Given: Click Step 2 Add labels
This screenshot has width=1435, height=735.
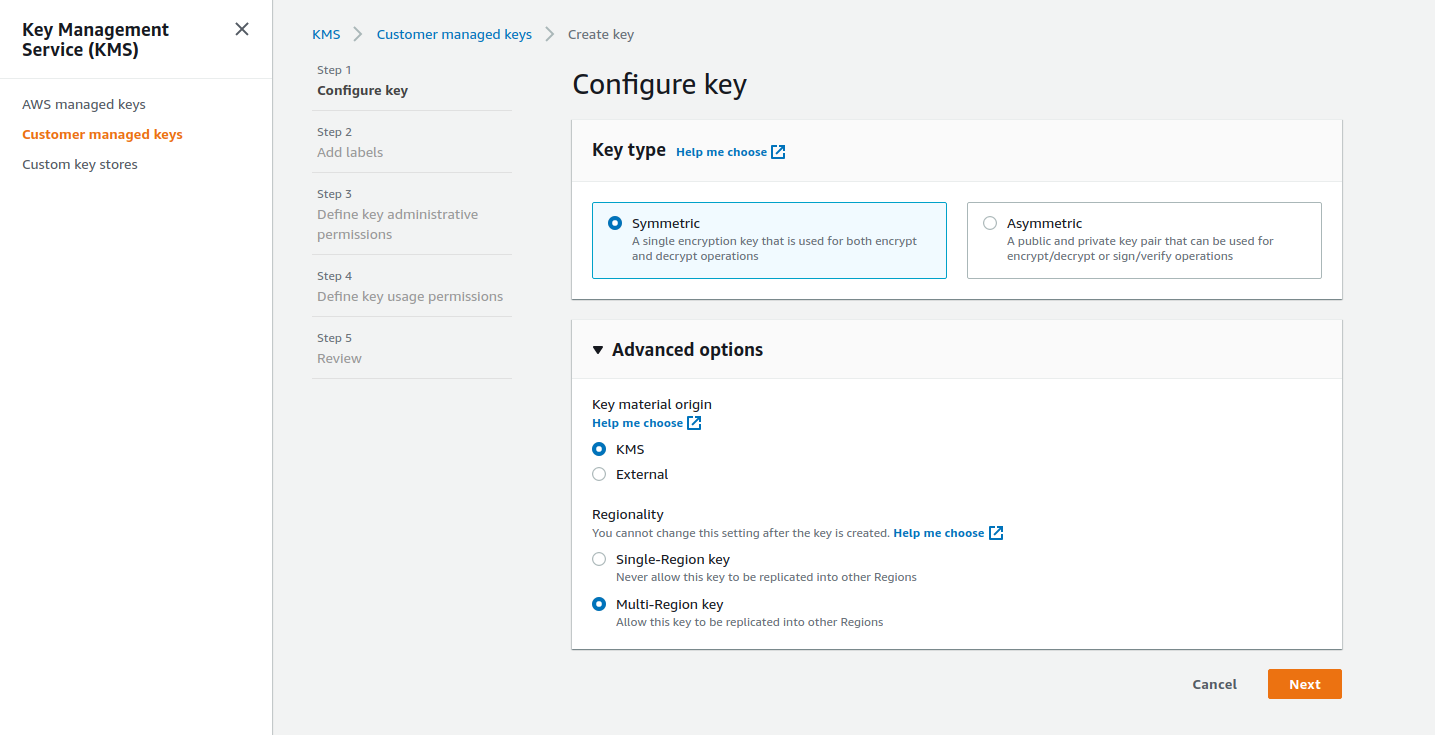Looking at the screenshot, I should click(349, 152).
